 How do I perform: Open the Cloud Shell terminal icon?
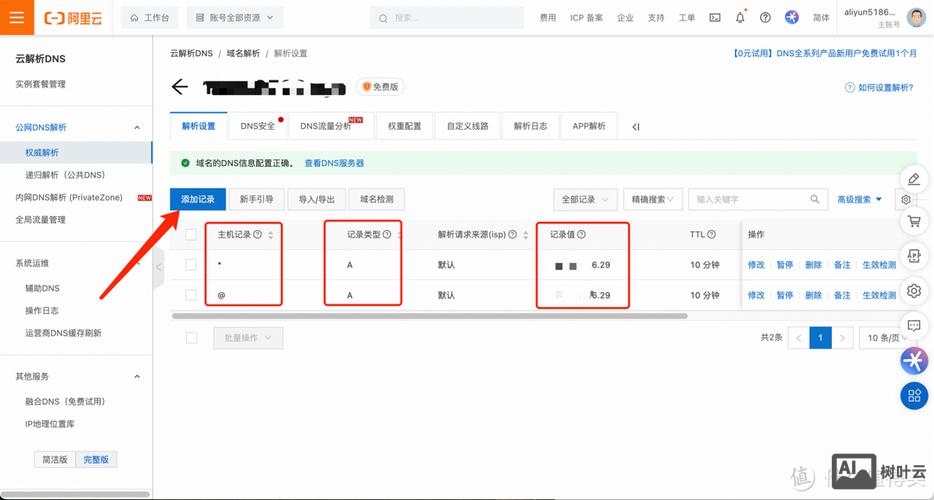pyautogui.click(x=715, y=18)
